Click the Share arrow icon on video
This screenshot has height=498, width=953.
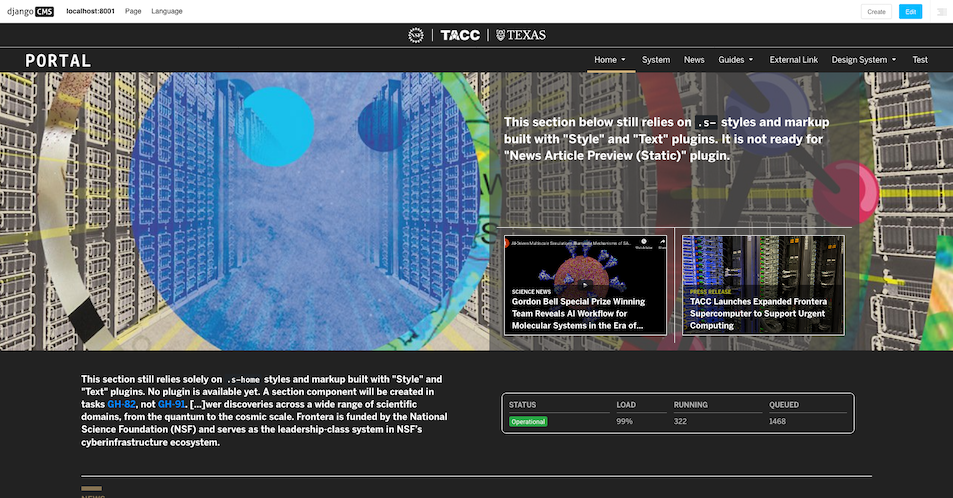tap(662, 243)
